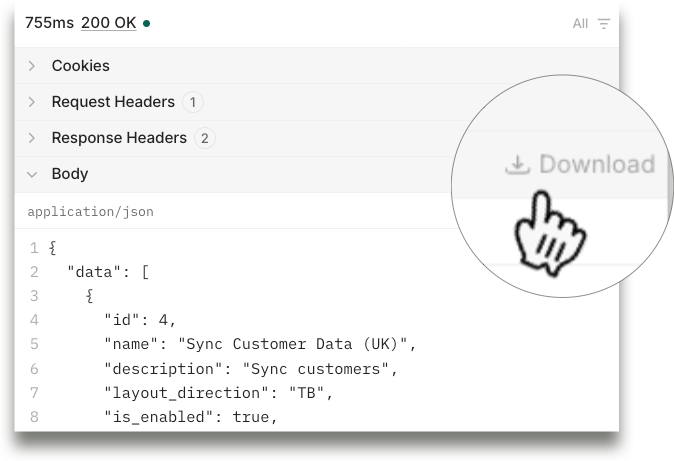674x461 pixels.
Task: Select the Response Headers section title
Action: point(119,138)
